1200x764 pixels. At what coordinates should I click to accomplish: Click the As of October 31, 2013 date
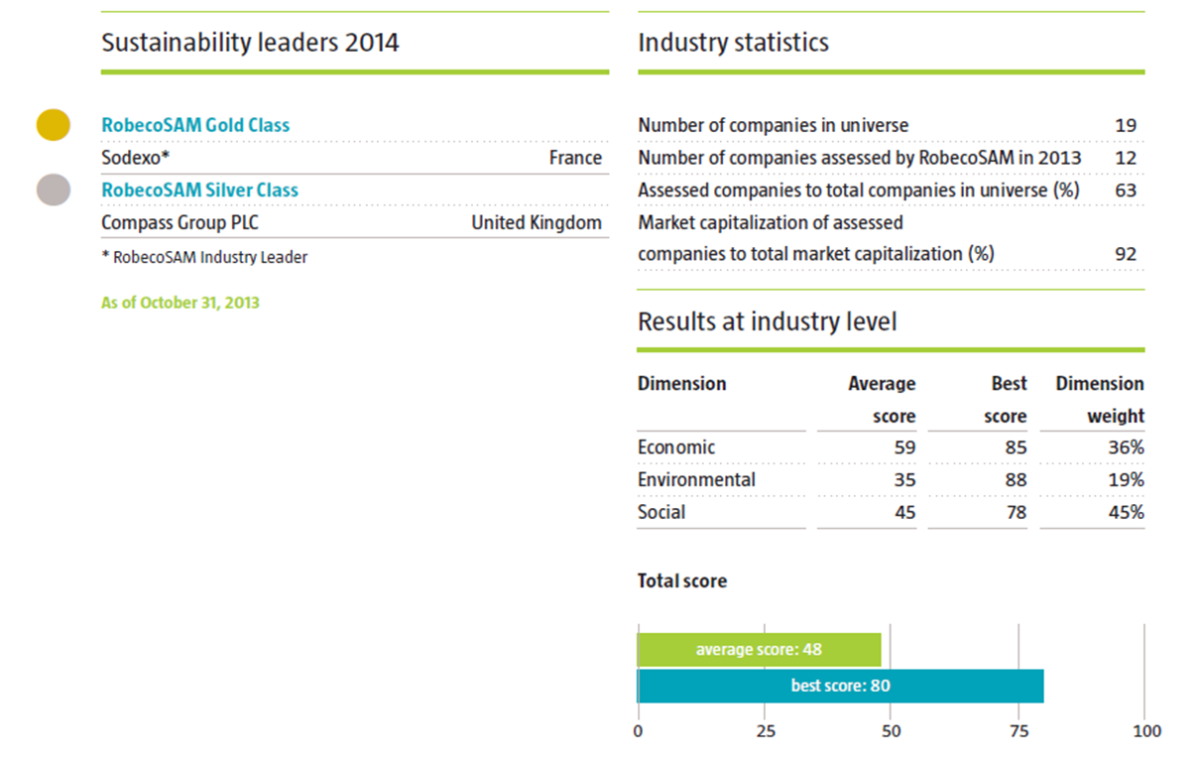coord(180,301)
